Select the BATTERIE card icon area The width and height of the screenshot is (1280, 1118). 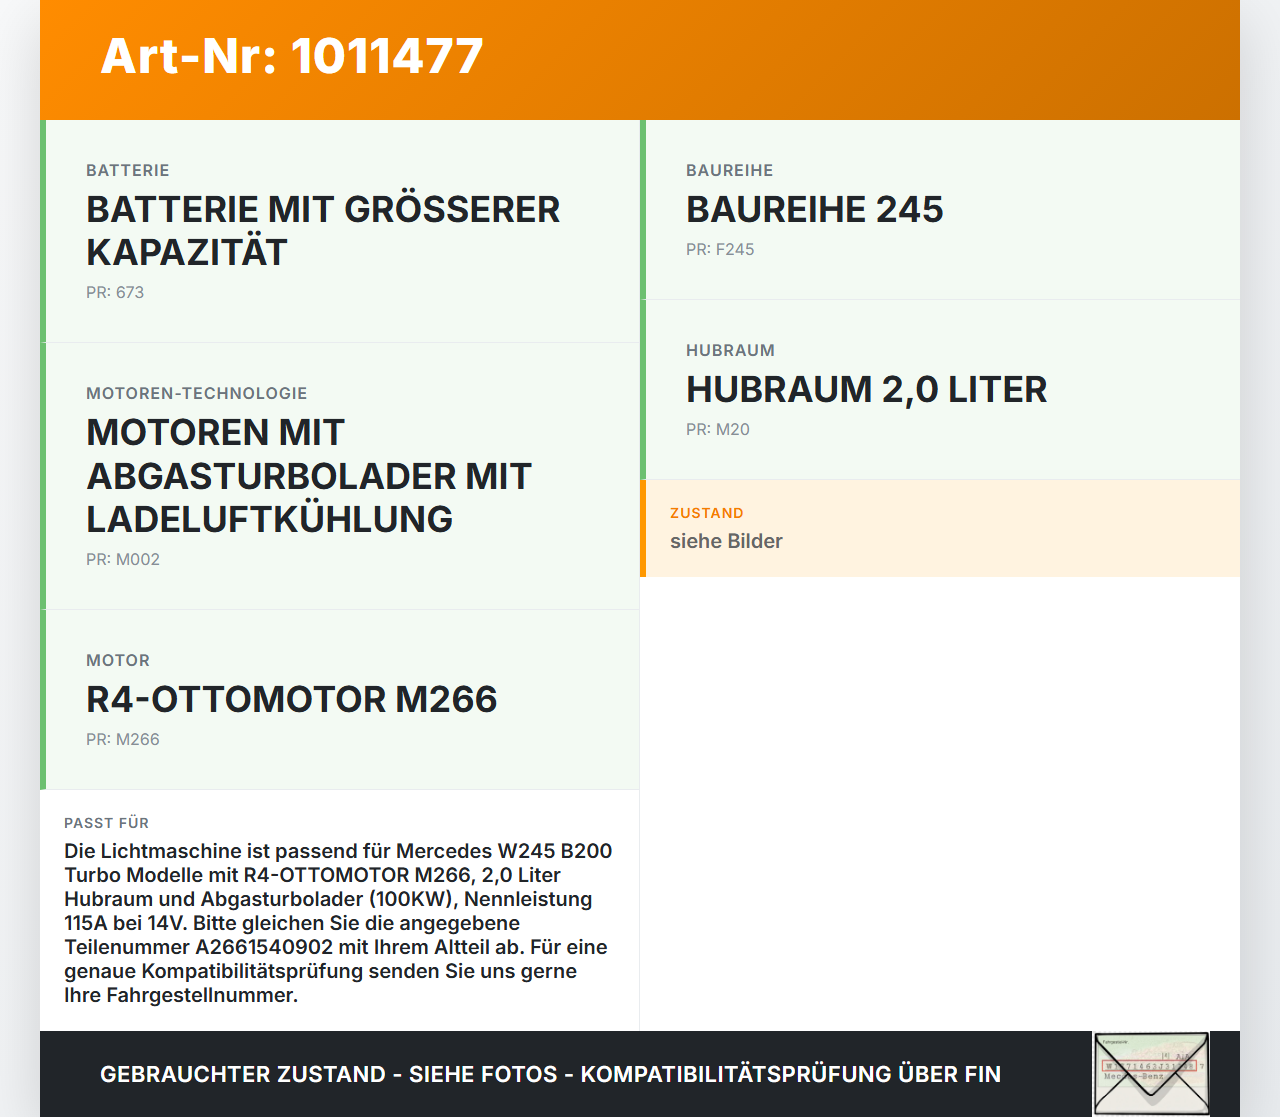click(44, 230)
